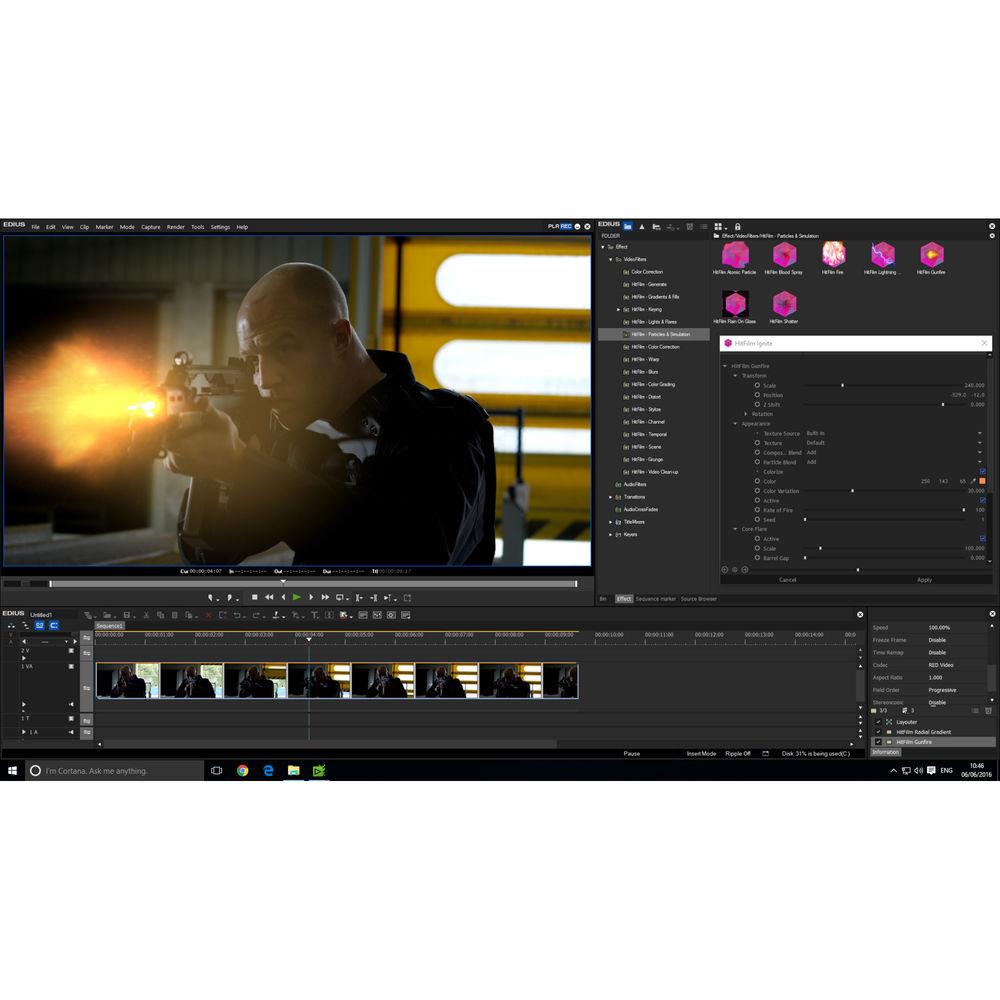The width and height of the screenshot is (1000, 1000).
Task: Toggle the Core Flare Active checkbox
Action: pos(982,538)
